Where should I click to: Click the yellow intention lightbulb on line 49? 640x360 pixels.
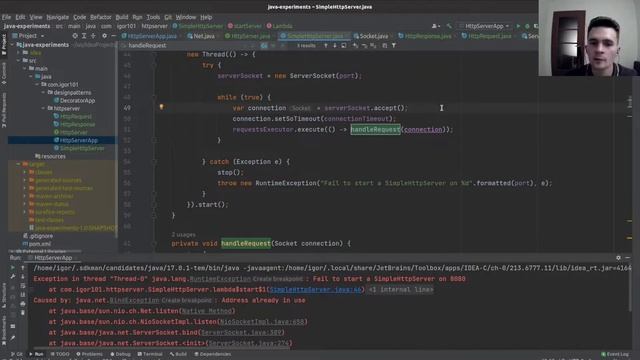[x=162, y=107]
